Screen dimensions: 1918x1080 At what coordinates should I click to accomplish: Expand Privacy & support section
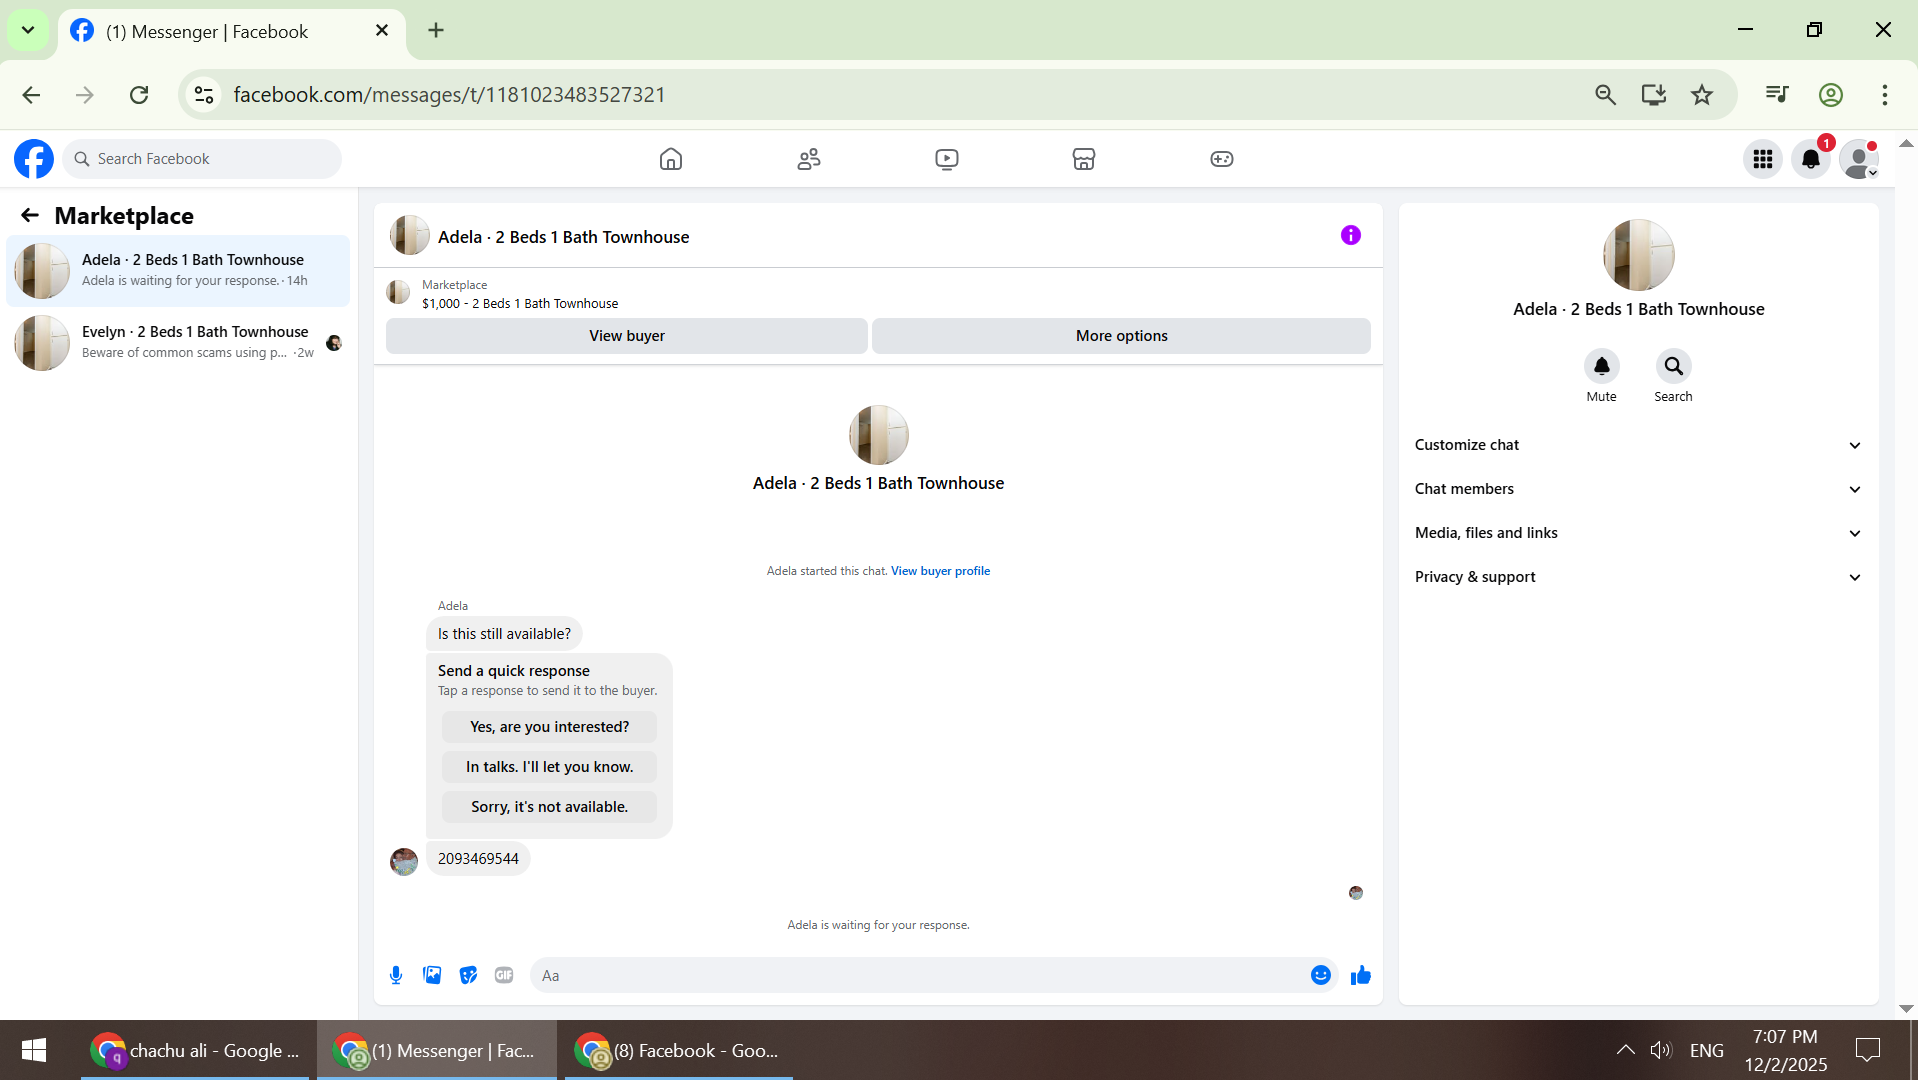pyautogui.click(x=1638, y=577)
